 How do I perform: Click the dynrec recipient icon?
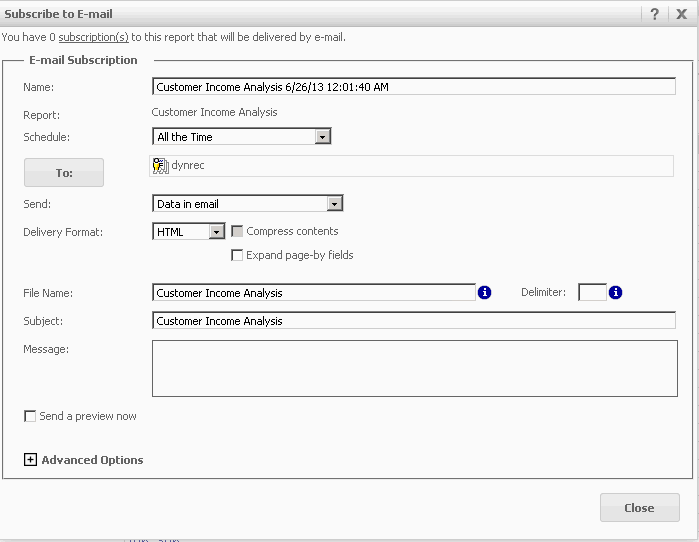point(160,165)
